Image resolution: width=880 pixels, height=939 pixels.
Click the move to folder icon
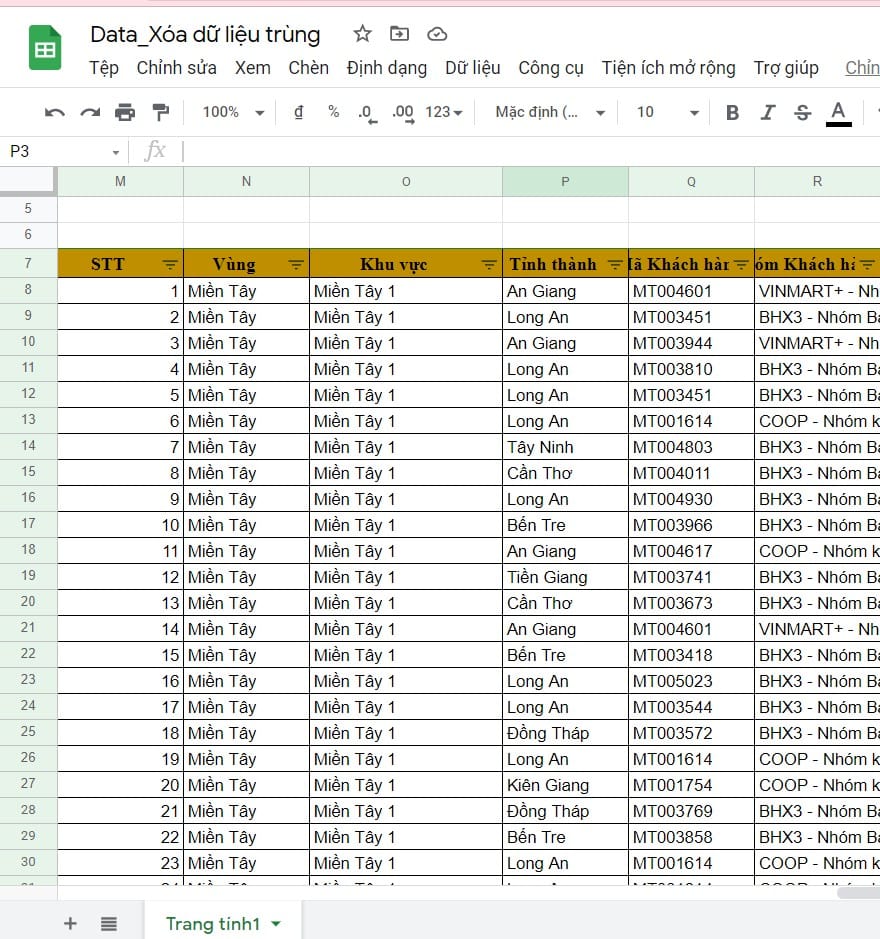click(399, 34)
